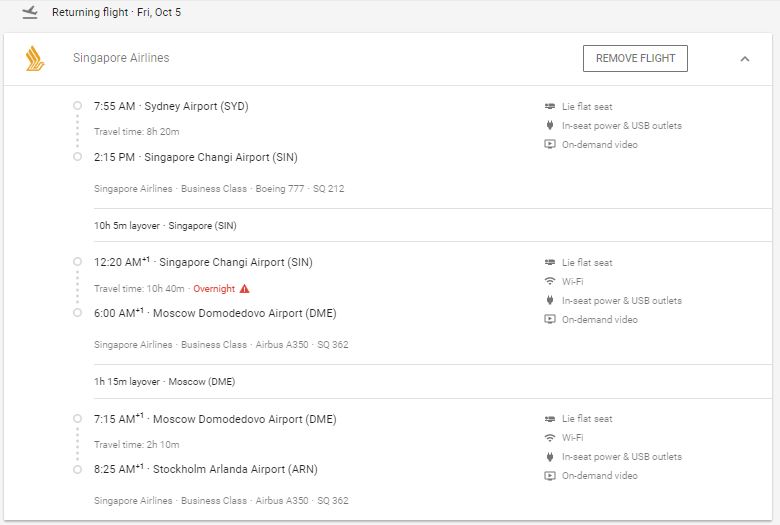The height and width of the screenshot is (525, 780).
Task: Click the Lie flat seat icon for the Moscow to Stockholm leg
Action: tap(550, 419)
